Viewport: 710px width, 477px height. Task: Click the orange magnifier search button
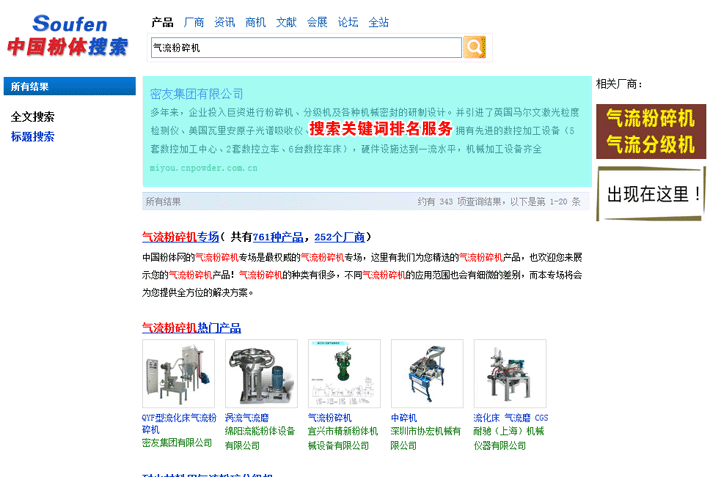coord(474,47)
